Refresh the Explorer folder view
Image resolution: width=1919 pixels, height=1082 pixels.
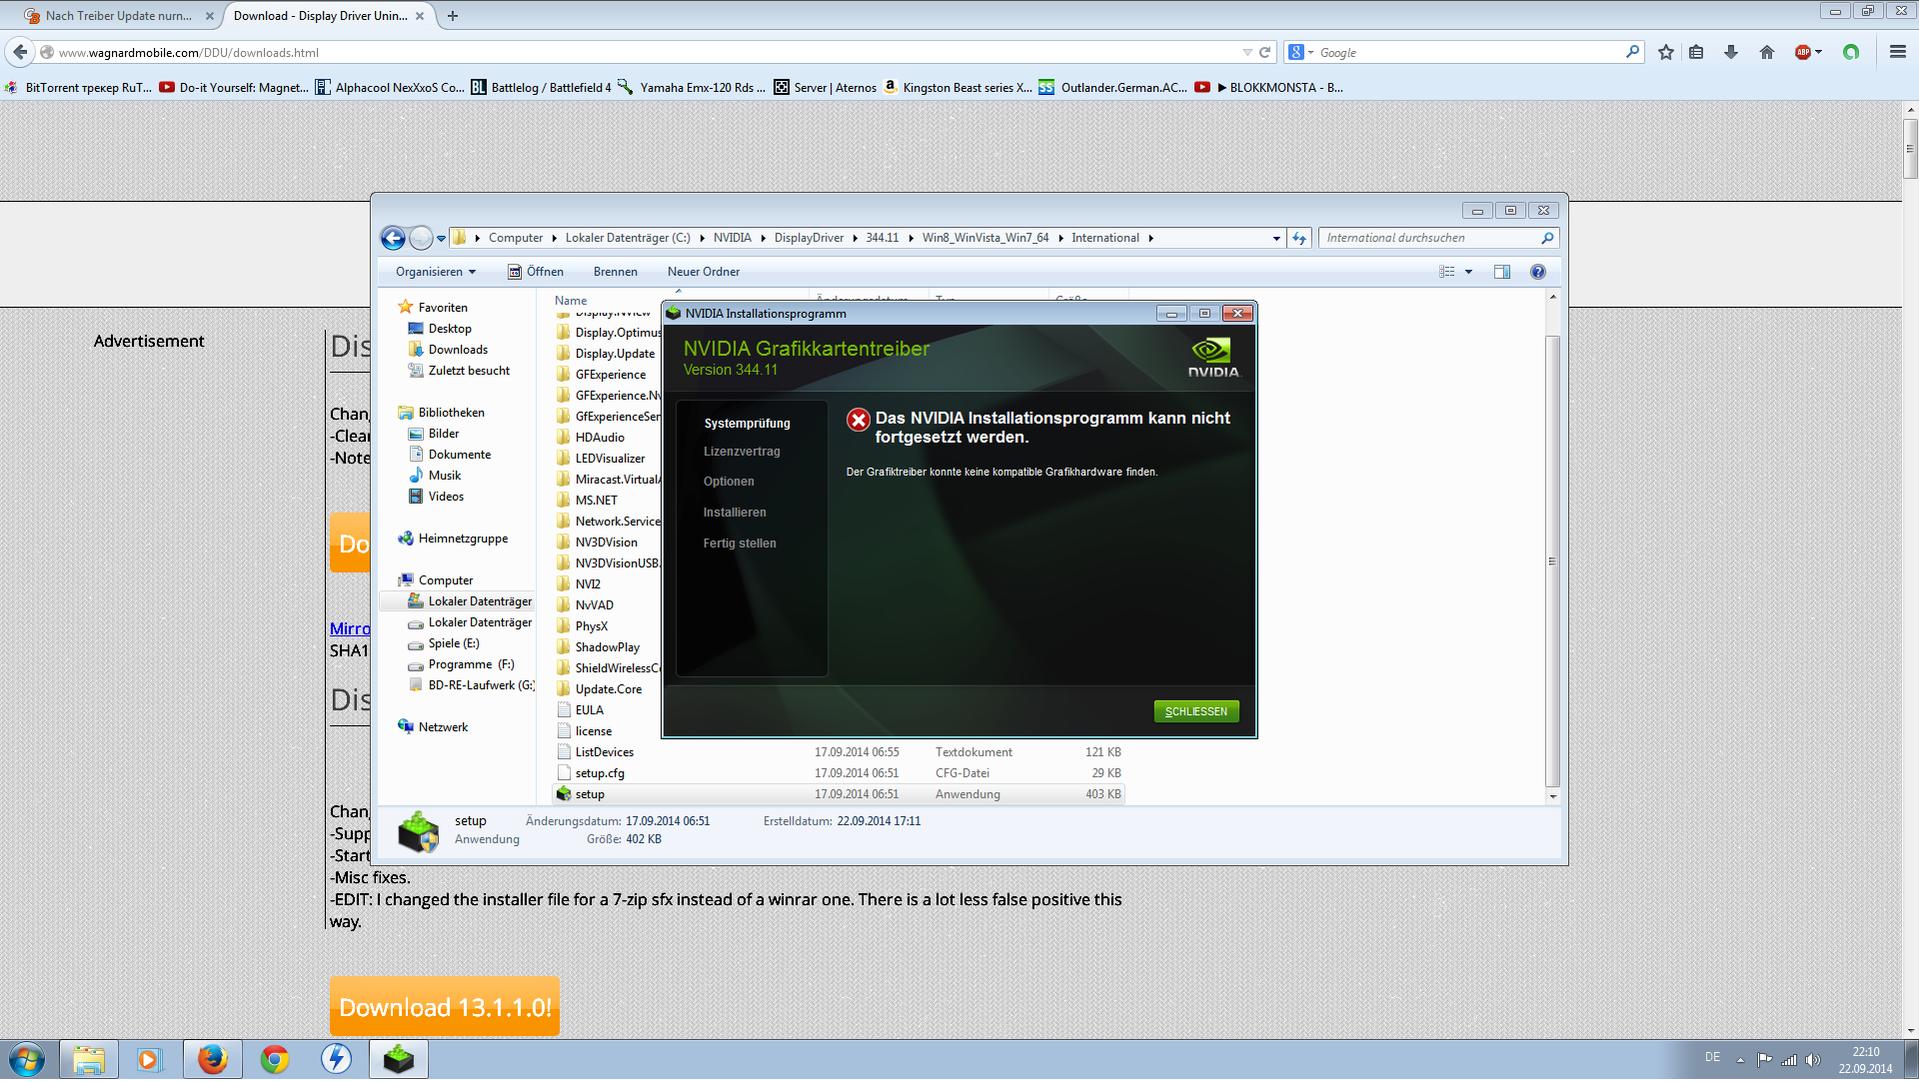click(x=1299, y=238)
